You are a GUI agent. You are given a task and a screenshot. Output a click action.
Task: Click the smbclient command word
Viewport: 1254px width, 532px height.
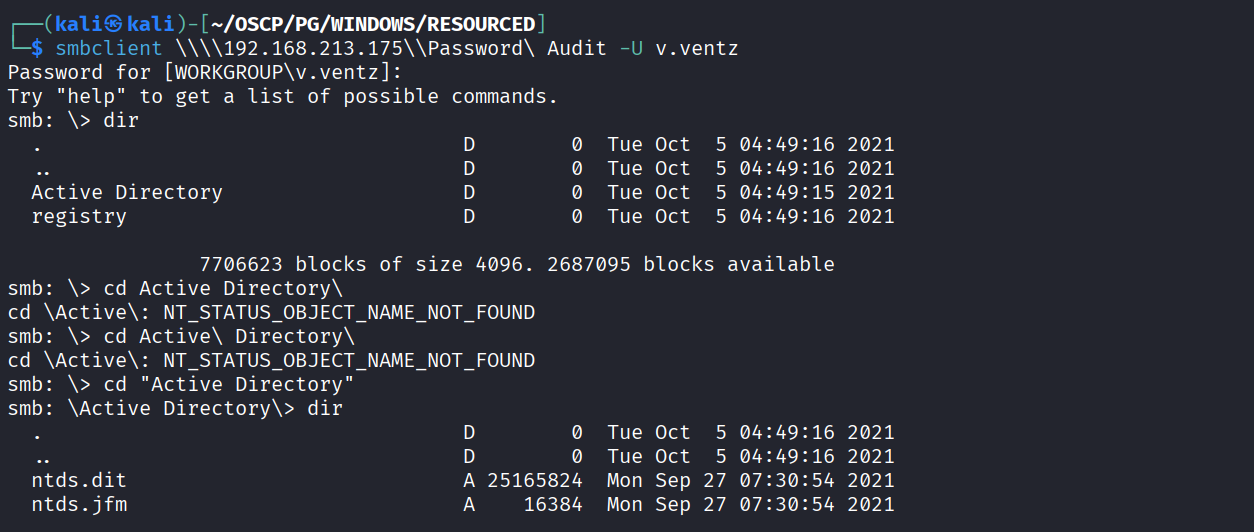[x=108, y=48]
